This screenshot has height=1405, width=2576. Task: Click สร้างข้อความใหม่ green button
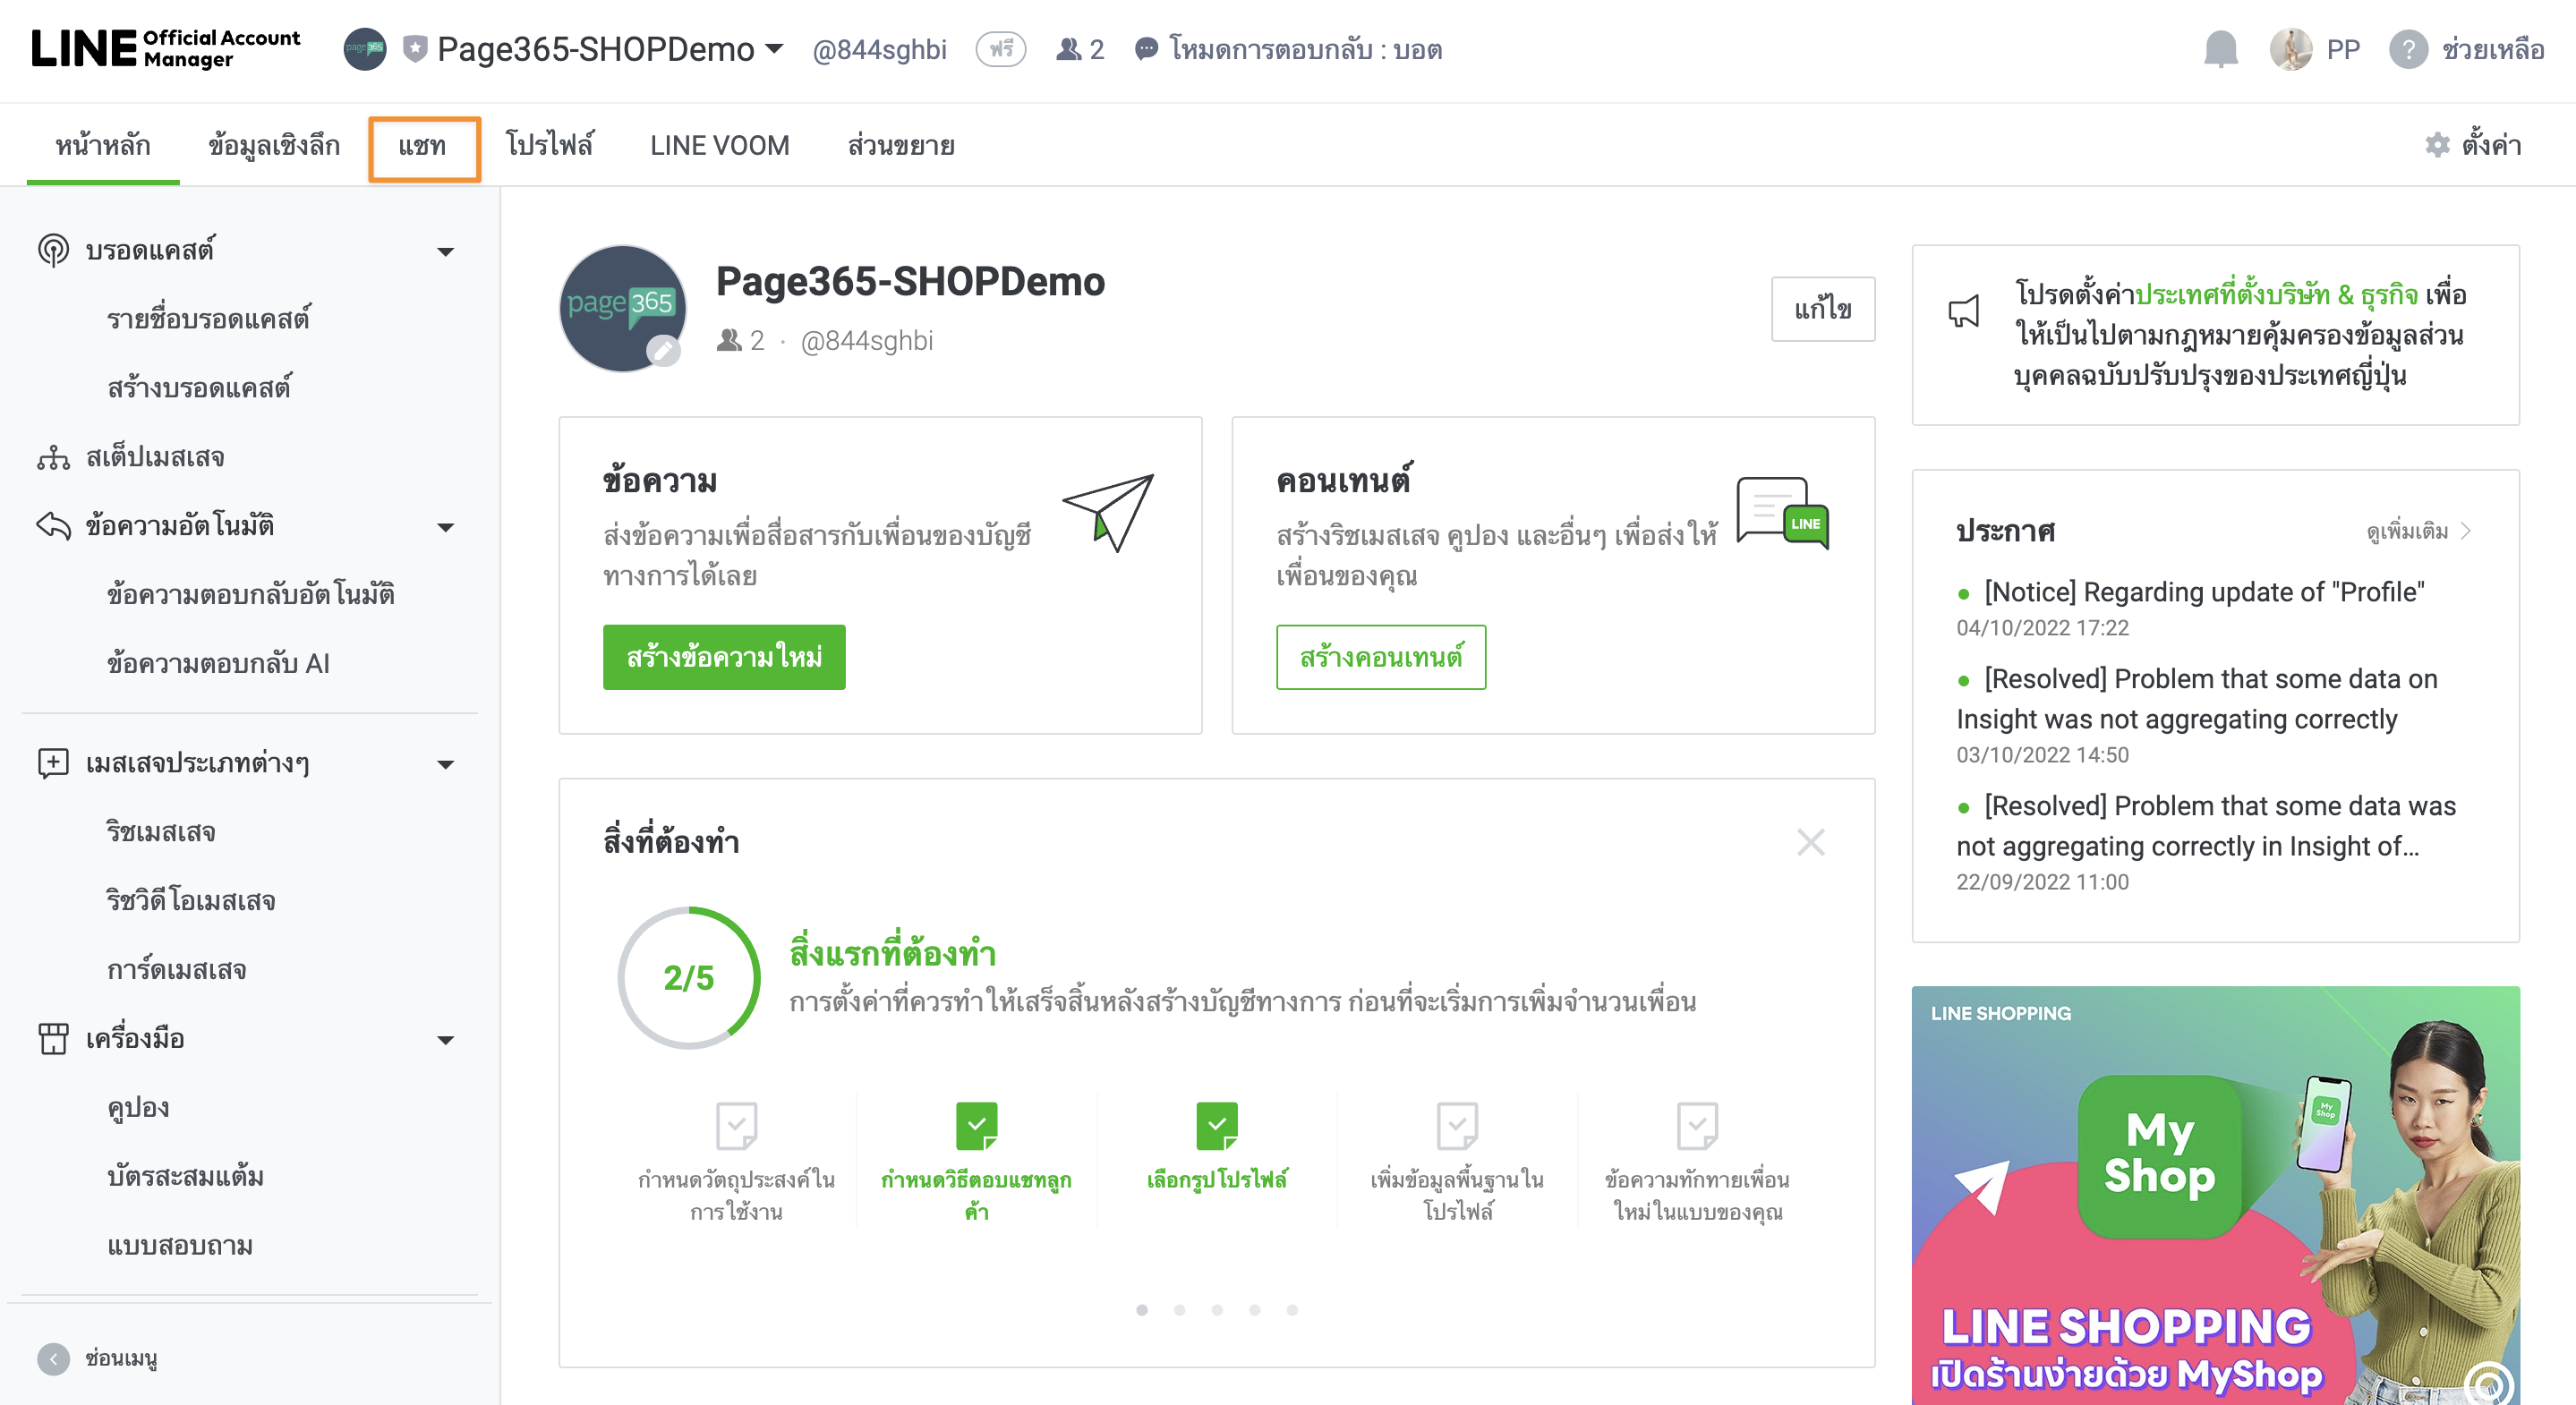(x=724, y=657)
